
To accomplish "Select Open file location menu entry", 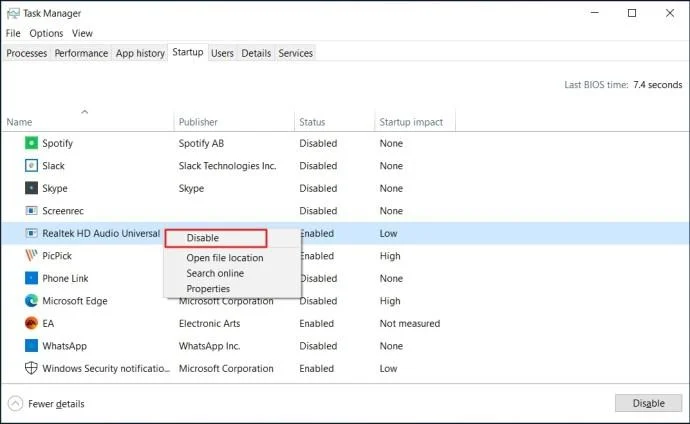I will click(225, 258).
